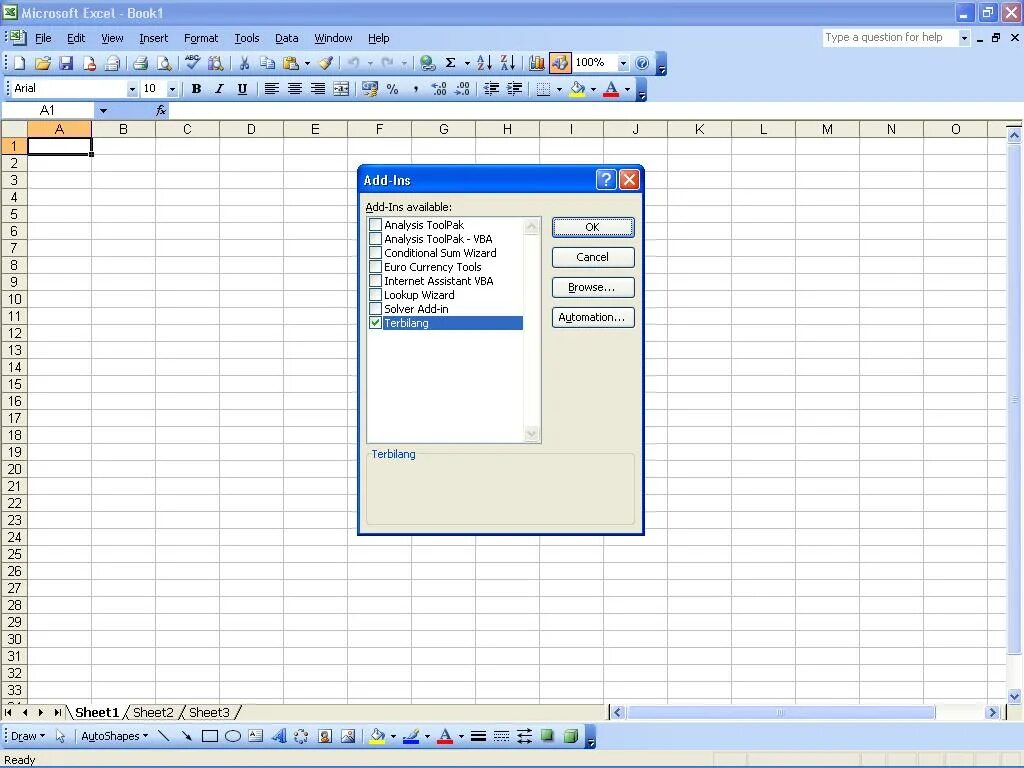Click Cancel in the Add-Ins dialog
The image size is (1024, 768).
pos(593,257)
